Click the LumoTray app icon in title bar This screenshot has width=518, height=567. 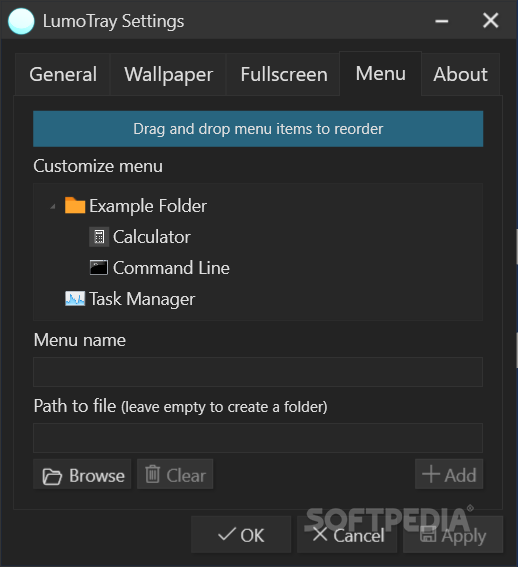21,21
